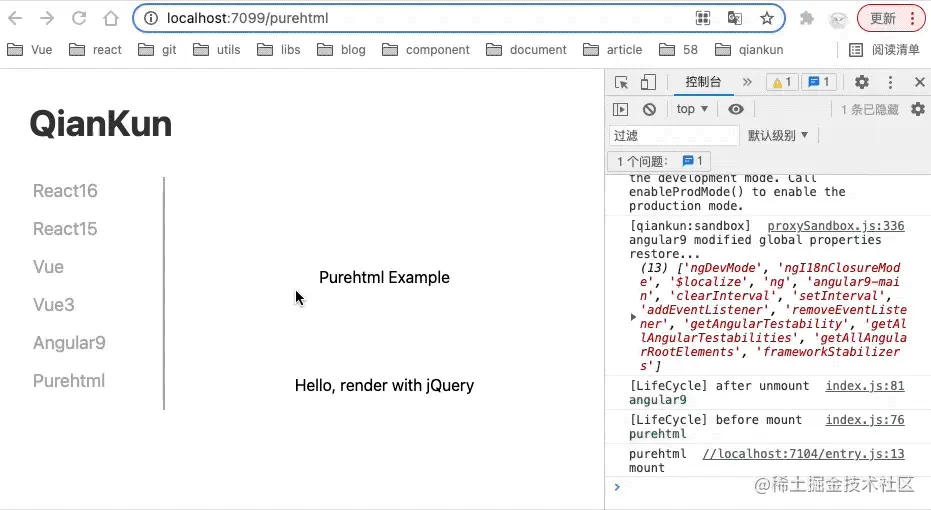
Task: Go back with the browser back arrow
Action: (x=15, y=18)
